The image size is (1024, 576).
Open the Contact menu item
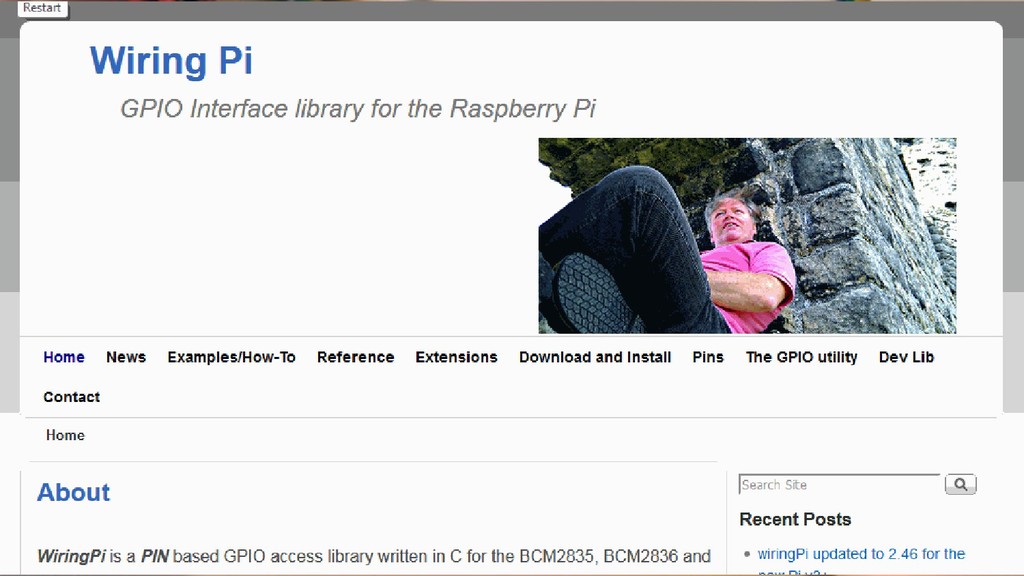pos(71,397)
